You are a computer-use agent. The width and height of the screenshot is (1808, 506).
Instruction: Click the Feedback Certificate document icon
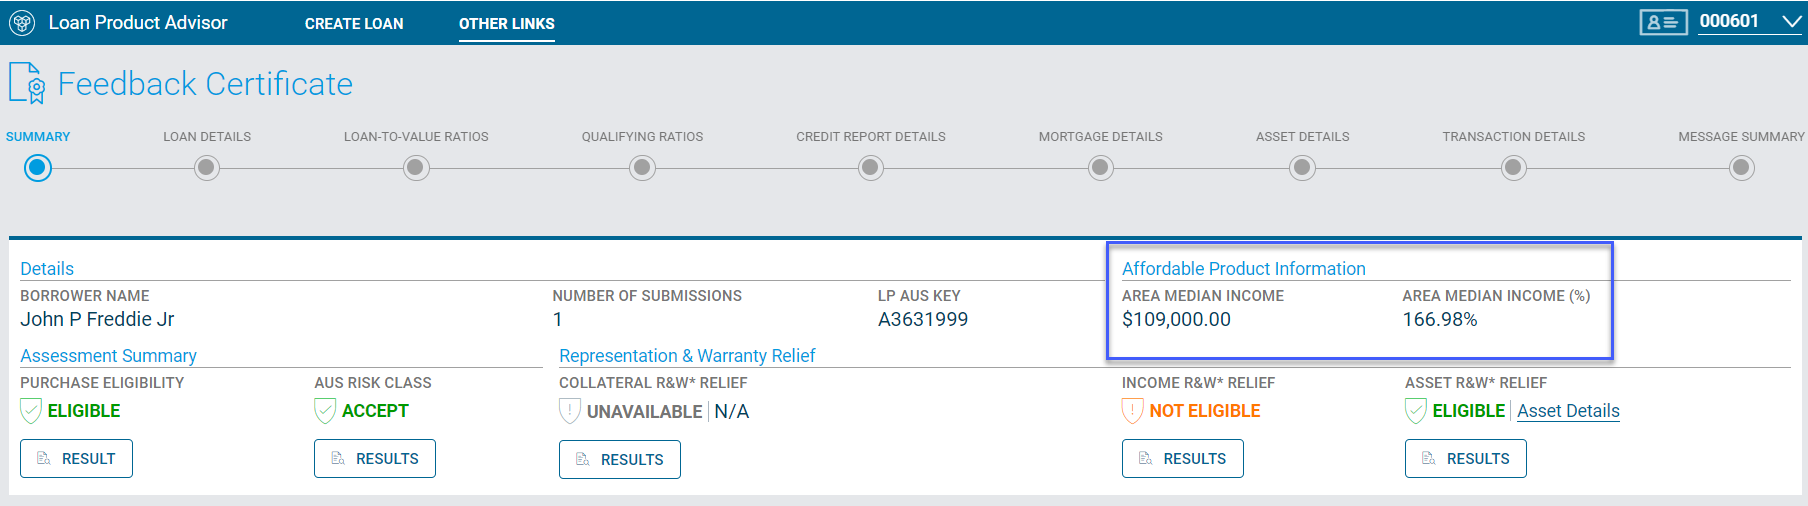tap(27, 83)
